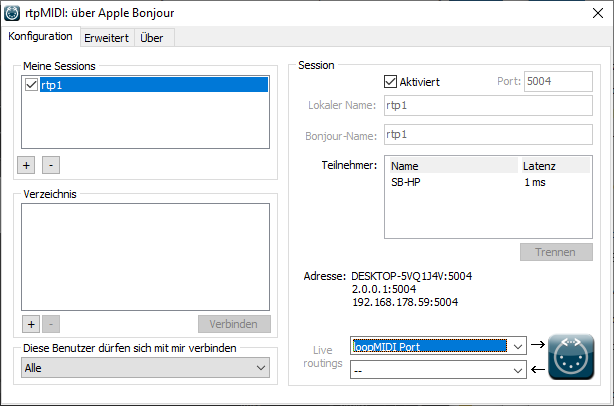Image resolution: width=614 pixels, height=406 pixels.
Task: Toggle the rtp1 session checkbox
Action: tap(31, 86)
